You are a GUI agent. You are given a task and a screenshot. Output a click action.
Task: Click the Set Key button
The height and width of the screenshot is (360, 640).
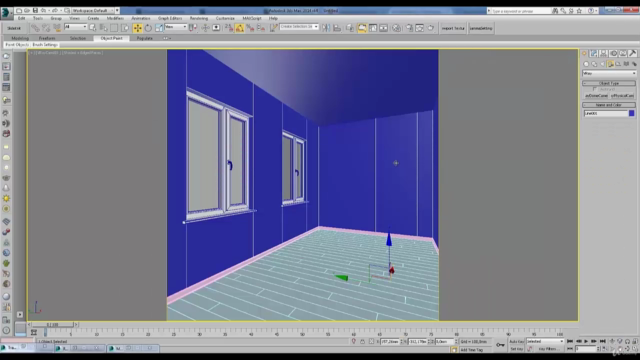(x=516, y=349)
